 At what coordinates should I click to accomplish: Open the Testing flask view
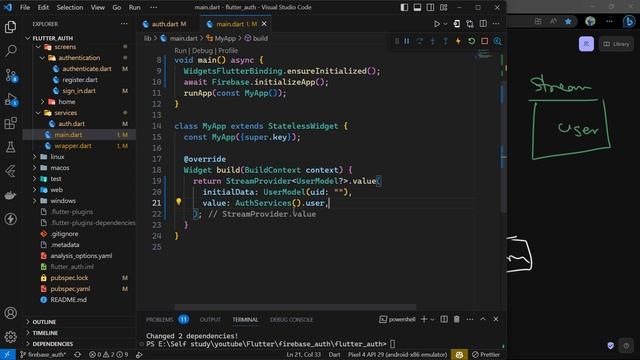pyautogui.click(x=11, y=147)
